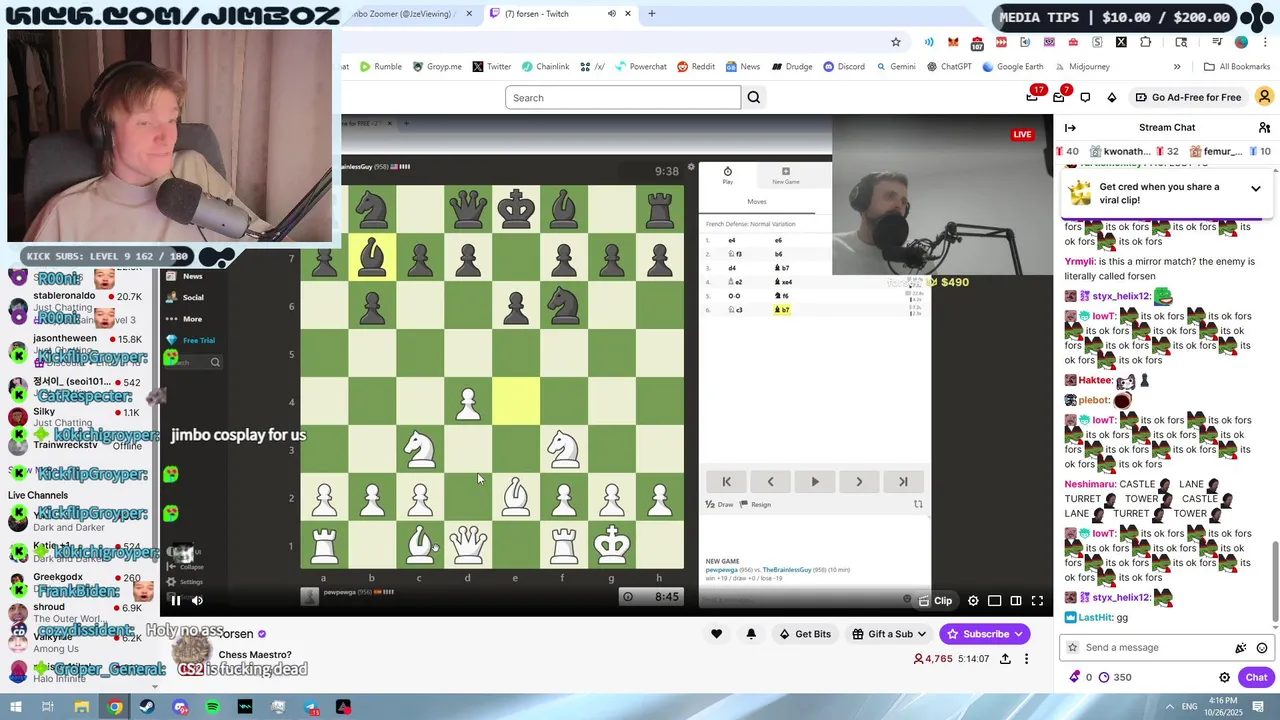Mute the stream volume icon
Viewport: 1280px width, 720px height.
(x=197, y=600)
